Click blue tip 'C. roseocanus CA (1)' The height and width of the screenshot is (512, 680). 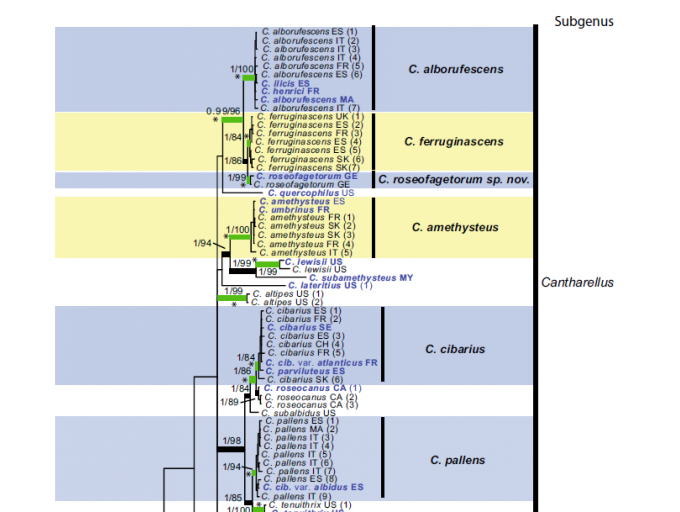[x=312, y=388]
